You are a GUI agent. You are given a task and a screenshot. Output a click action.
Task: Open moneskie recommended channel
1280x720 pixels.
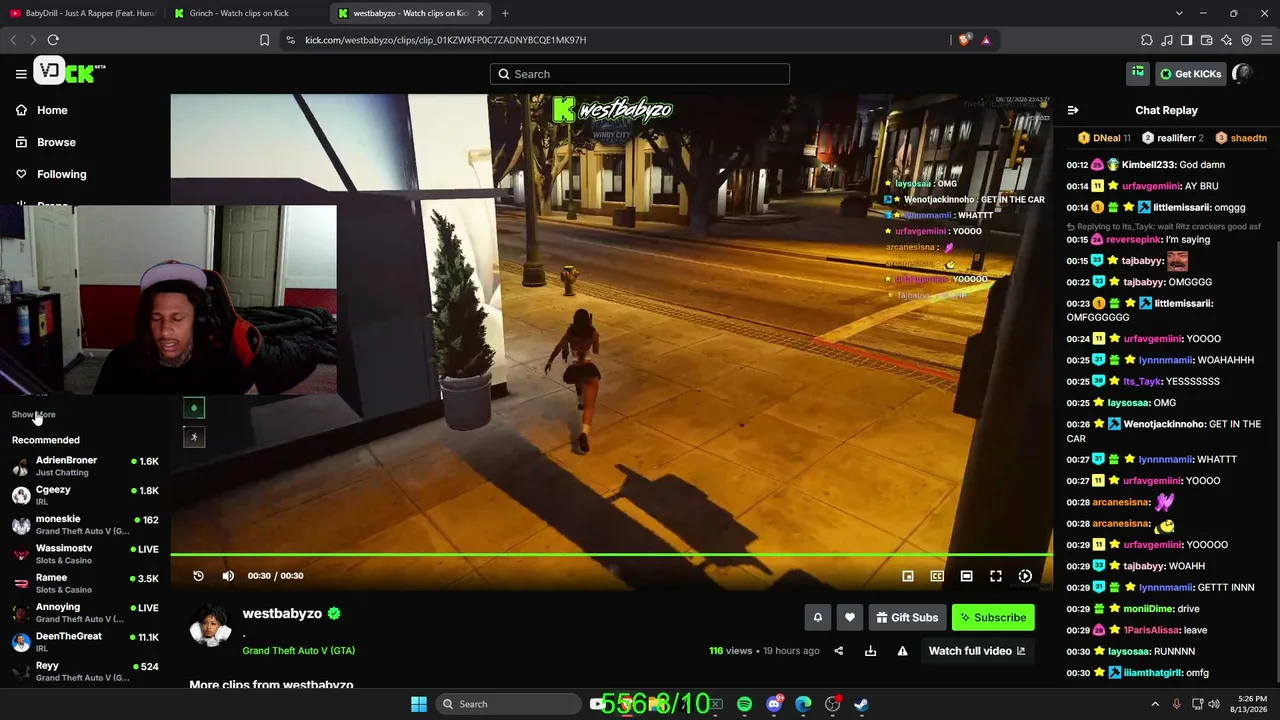click(x=85, y=525)
